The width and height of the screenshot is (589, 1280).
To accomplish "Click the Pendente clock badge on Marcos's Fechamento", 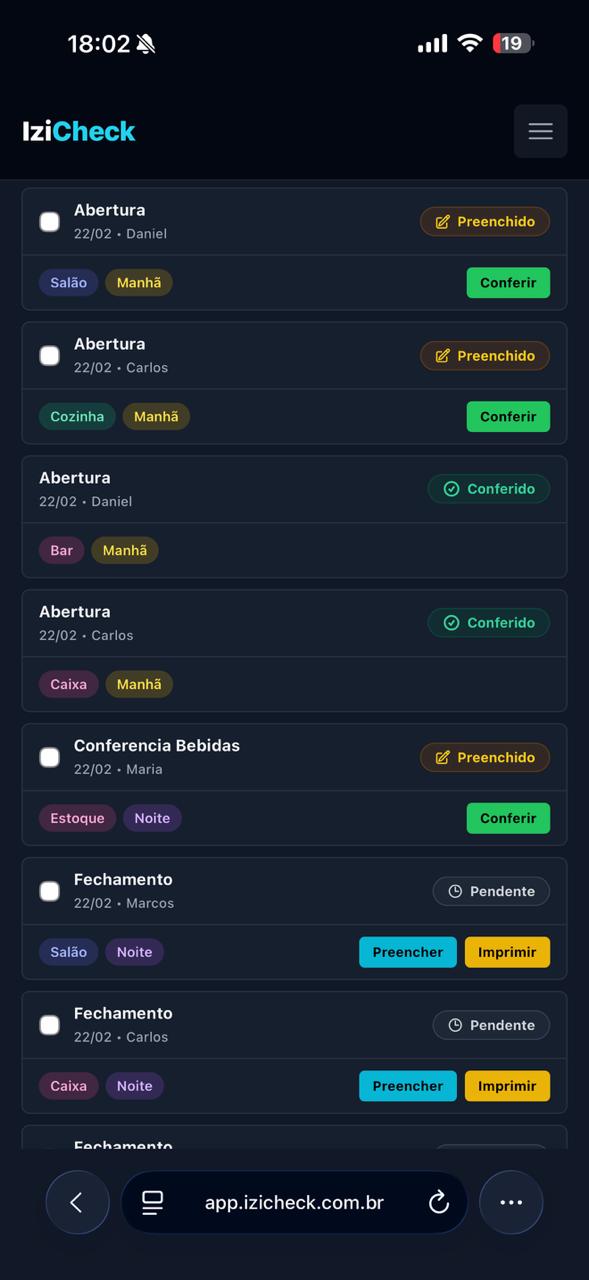I will pos(491,890).
